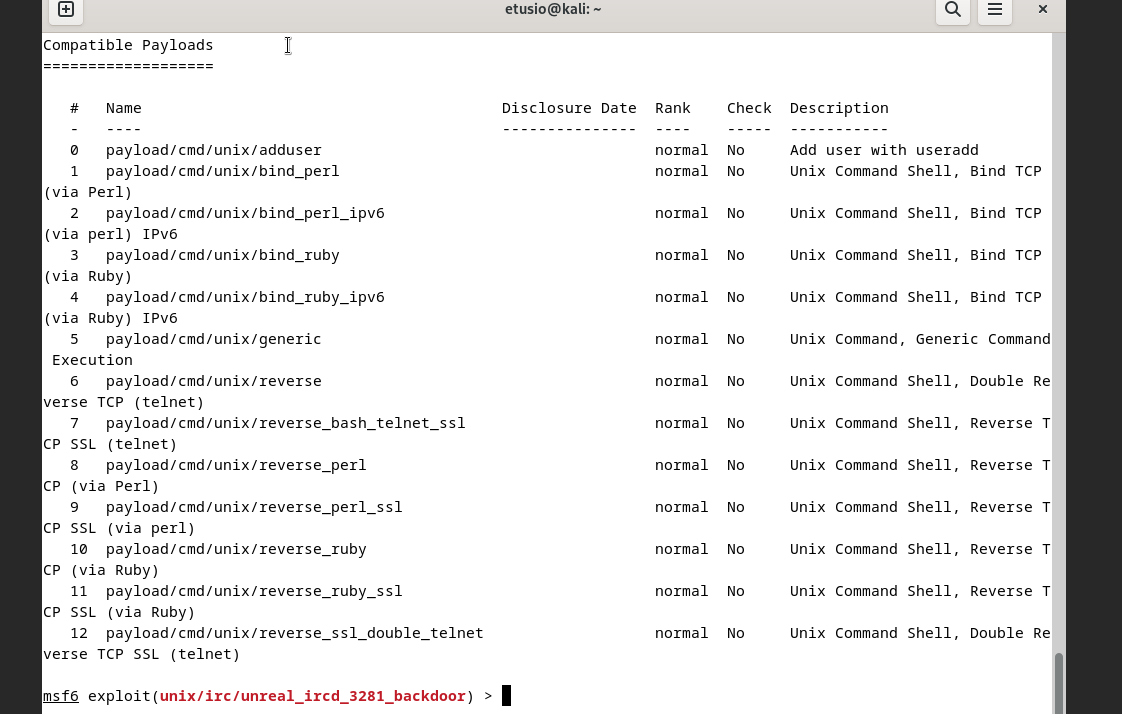Click unix/irc/unreal_ircd_3281_backdoor module name
Image resolution: width=1122 pixels, height=714 pixels.
coord(313,696)
